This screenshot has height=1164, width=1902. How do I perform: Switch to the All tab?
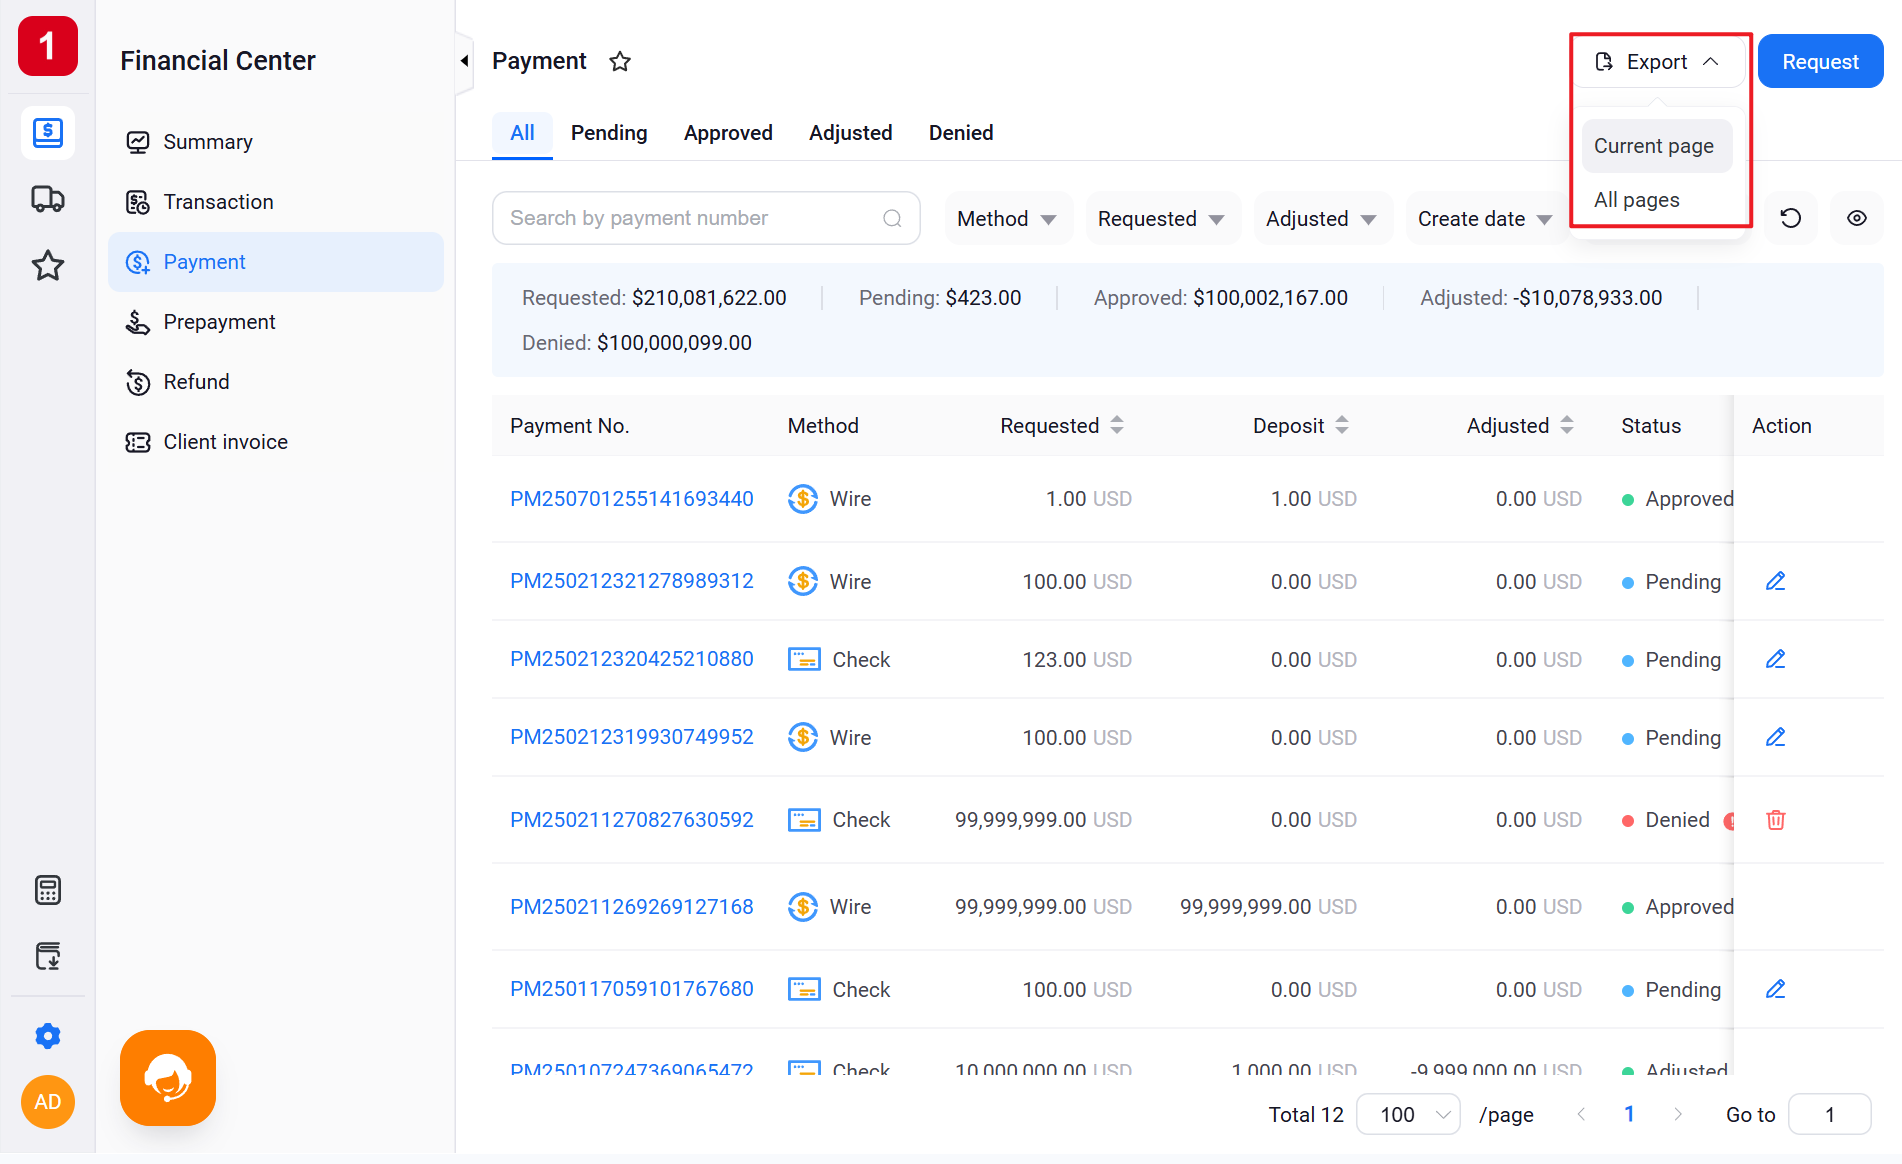point(522,133)
